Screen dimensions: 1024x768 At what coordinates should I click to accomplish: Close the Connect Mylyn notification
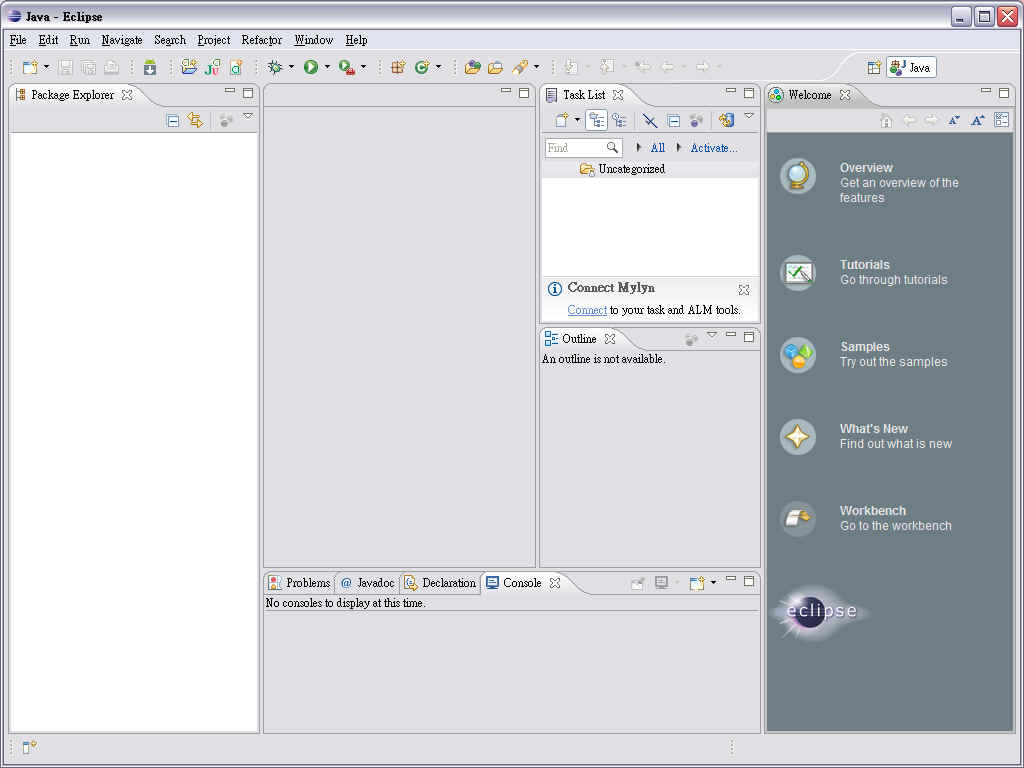pos(744,289)
